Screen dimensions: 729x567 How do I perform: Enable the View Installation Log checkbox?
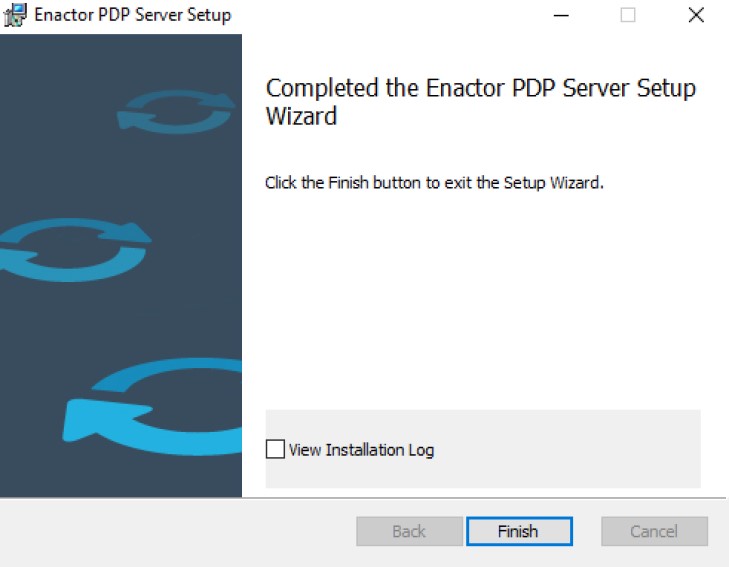pyautogui.click(x=275, y=450)
